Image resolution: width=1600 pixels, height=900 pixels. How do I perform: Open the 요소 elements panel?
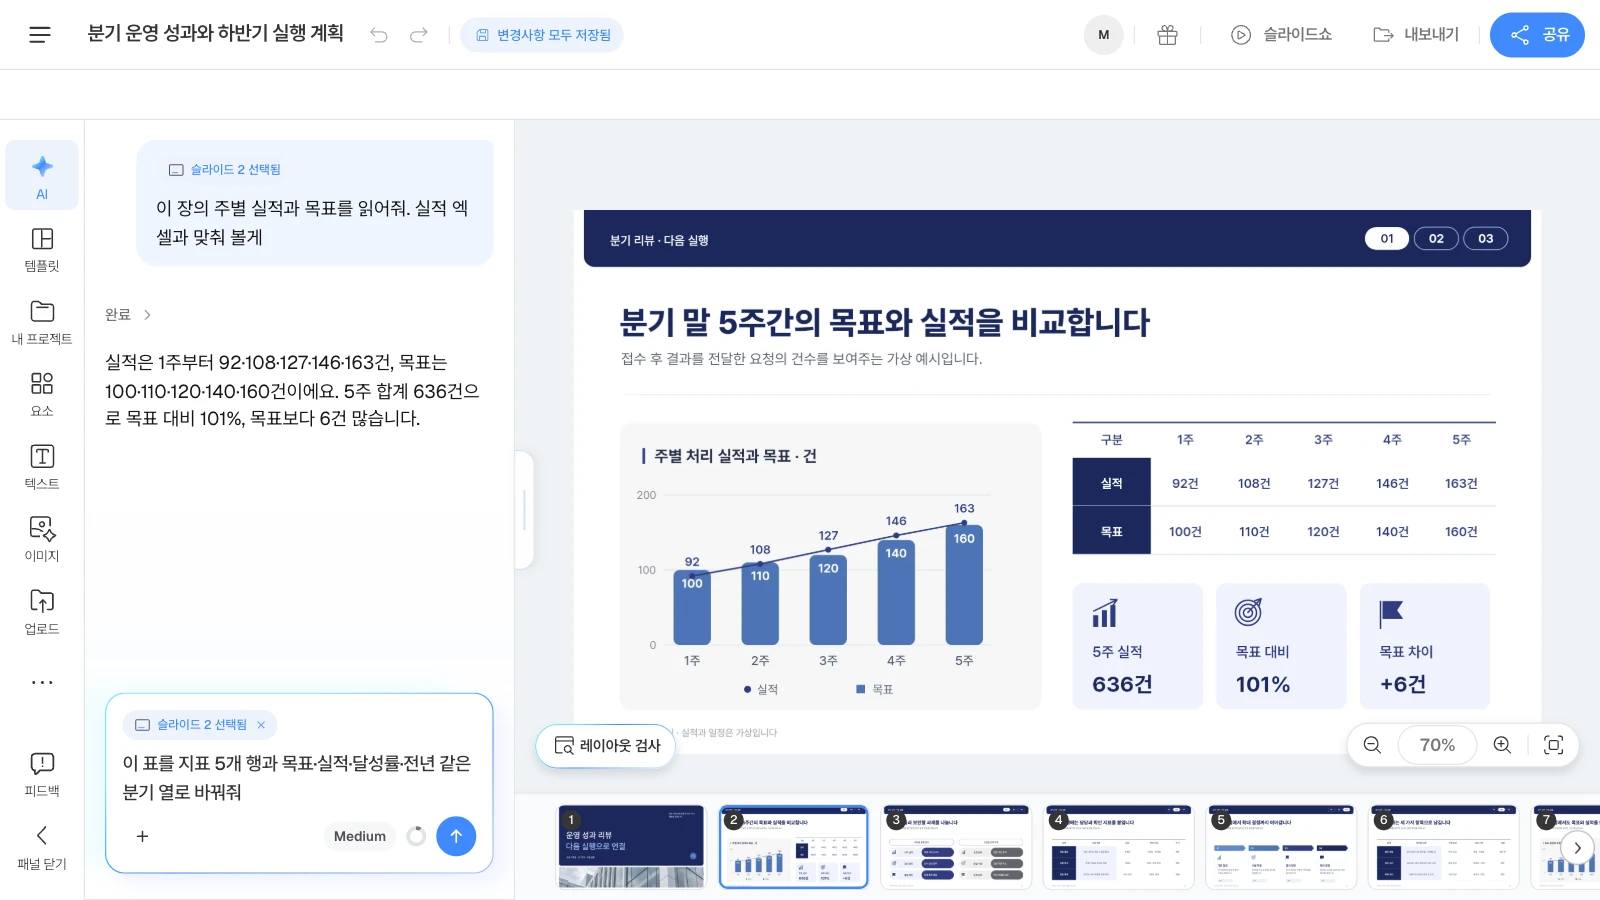click(42, 394)
